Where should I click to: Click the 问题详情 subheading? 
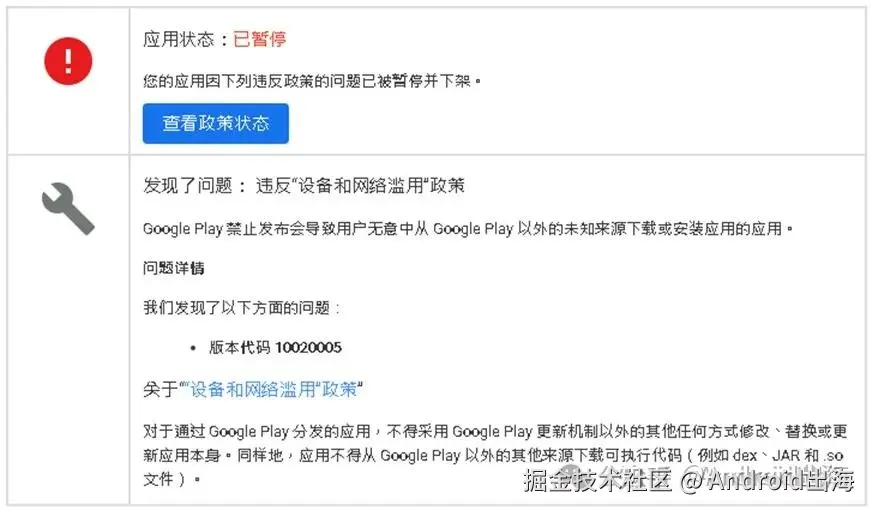pos(174,268)
